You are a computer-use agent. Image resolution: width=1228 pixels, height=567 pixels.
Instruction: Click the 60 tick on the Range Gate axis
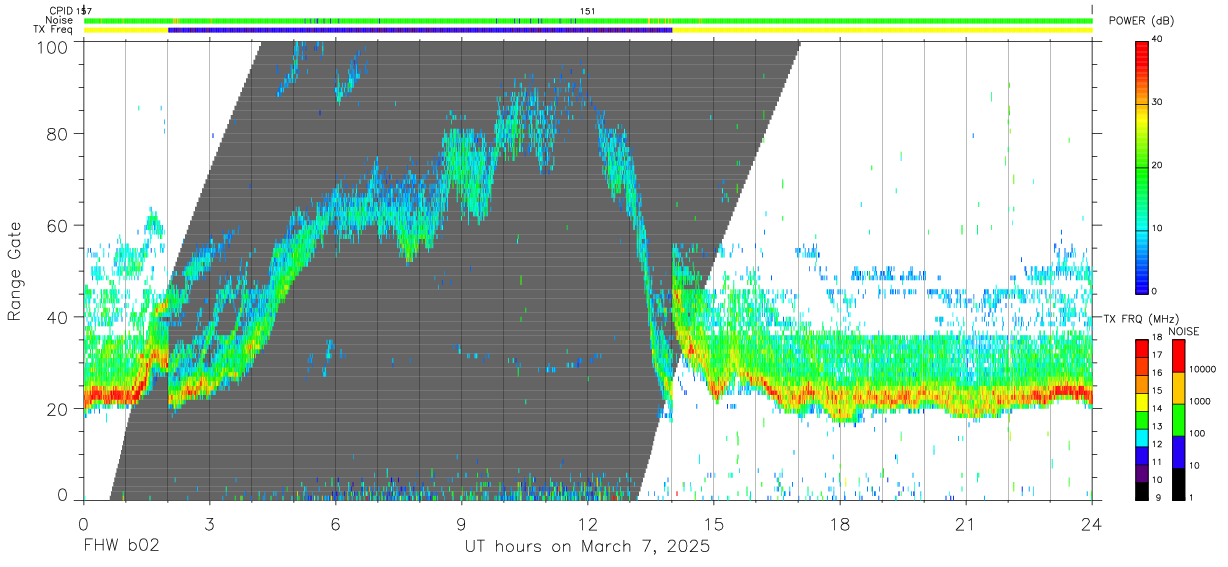(59, 225)
